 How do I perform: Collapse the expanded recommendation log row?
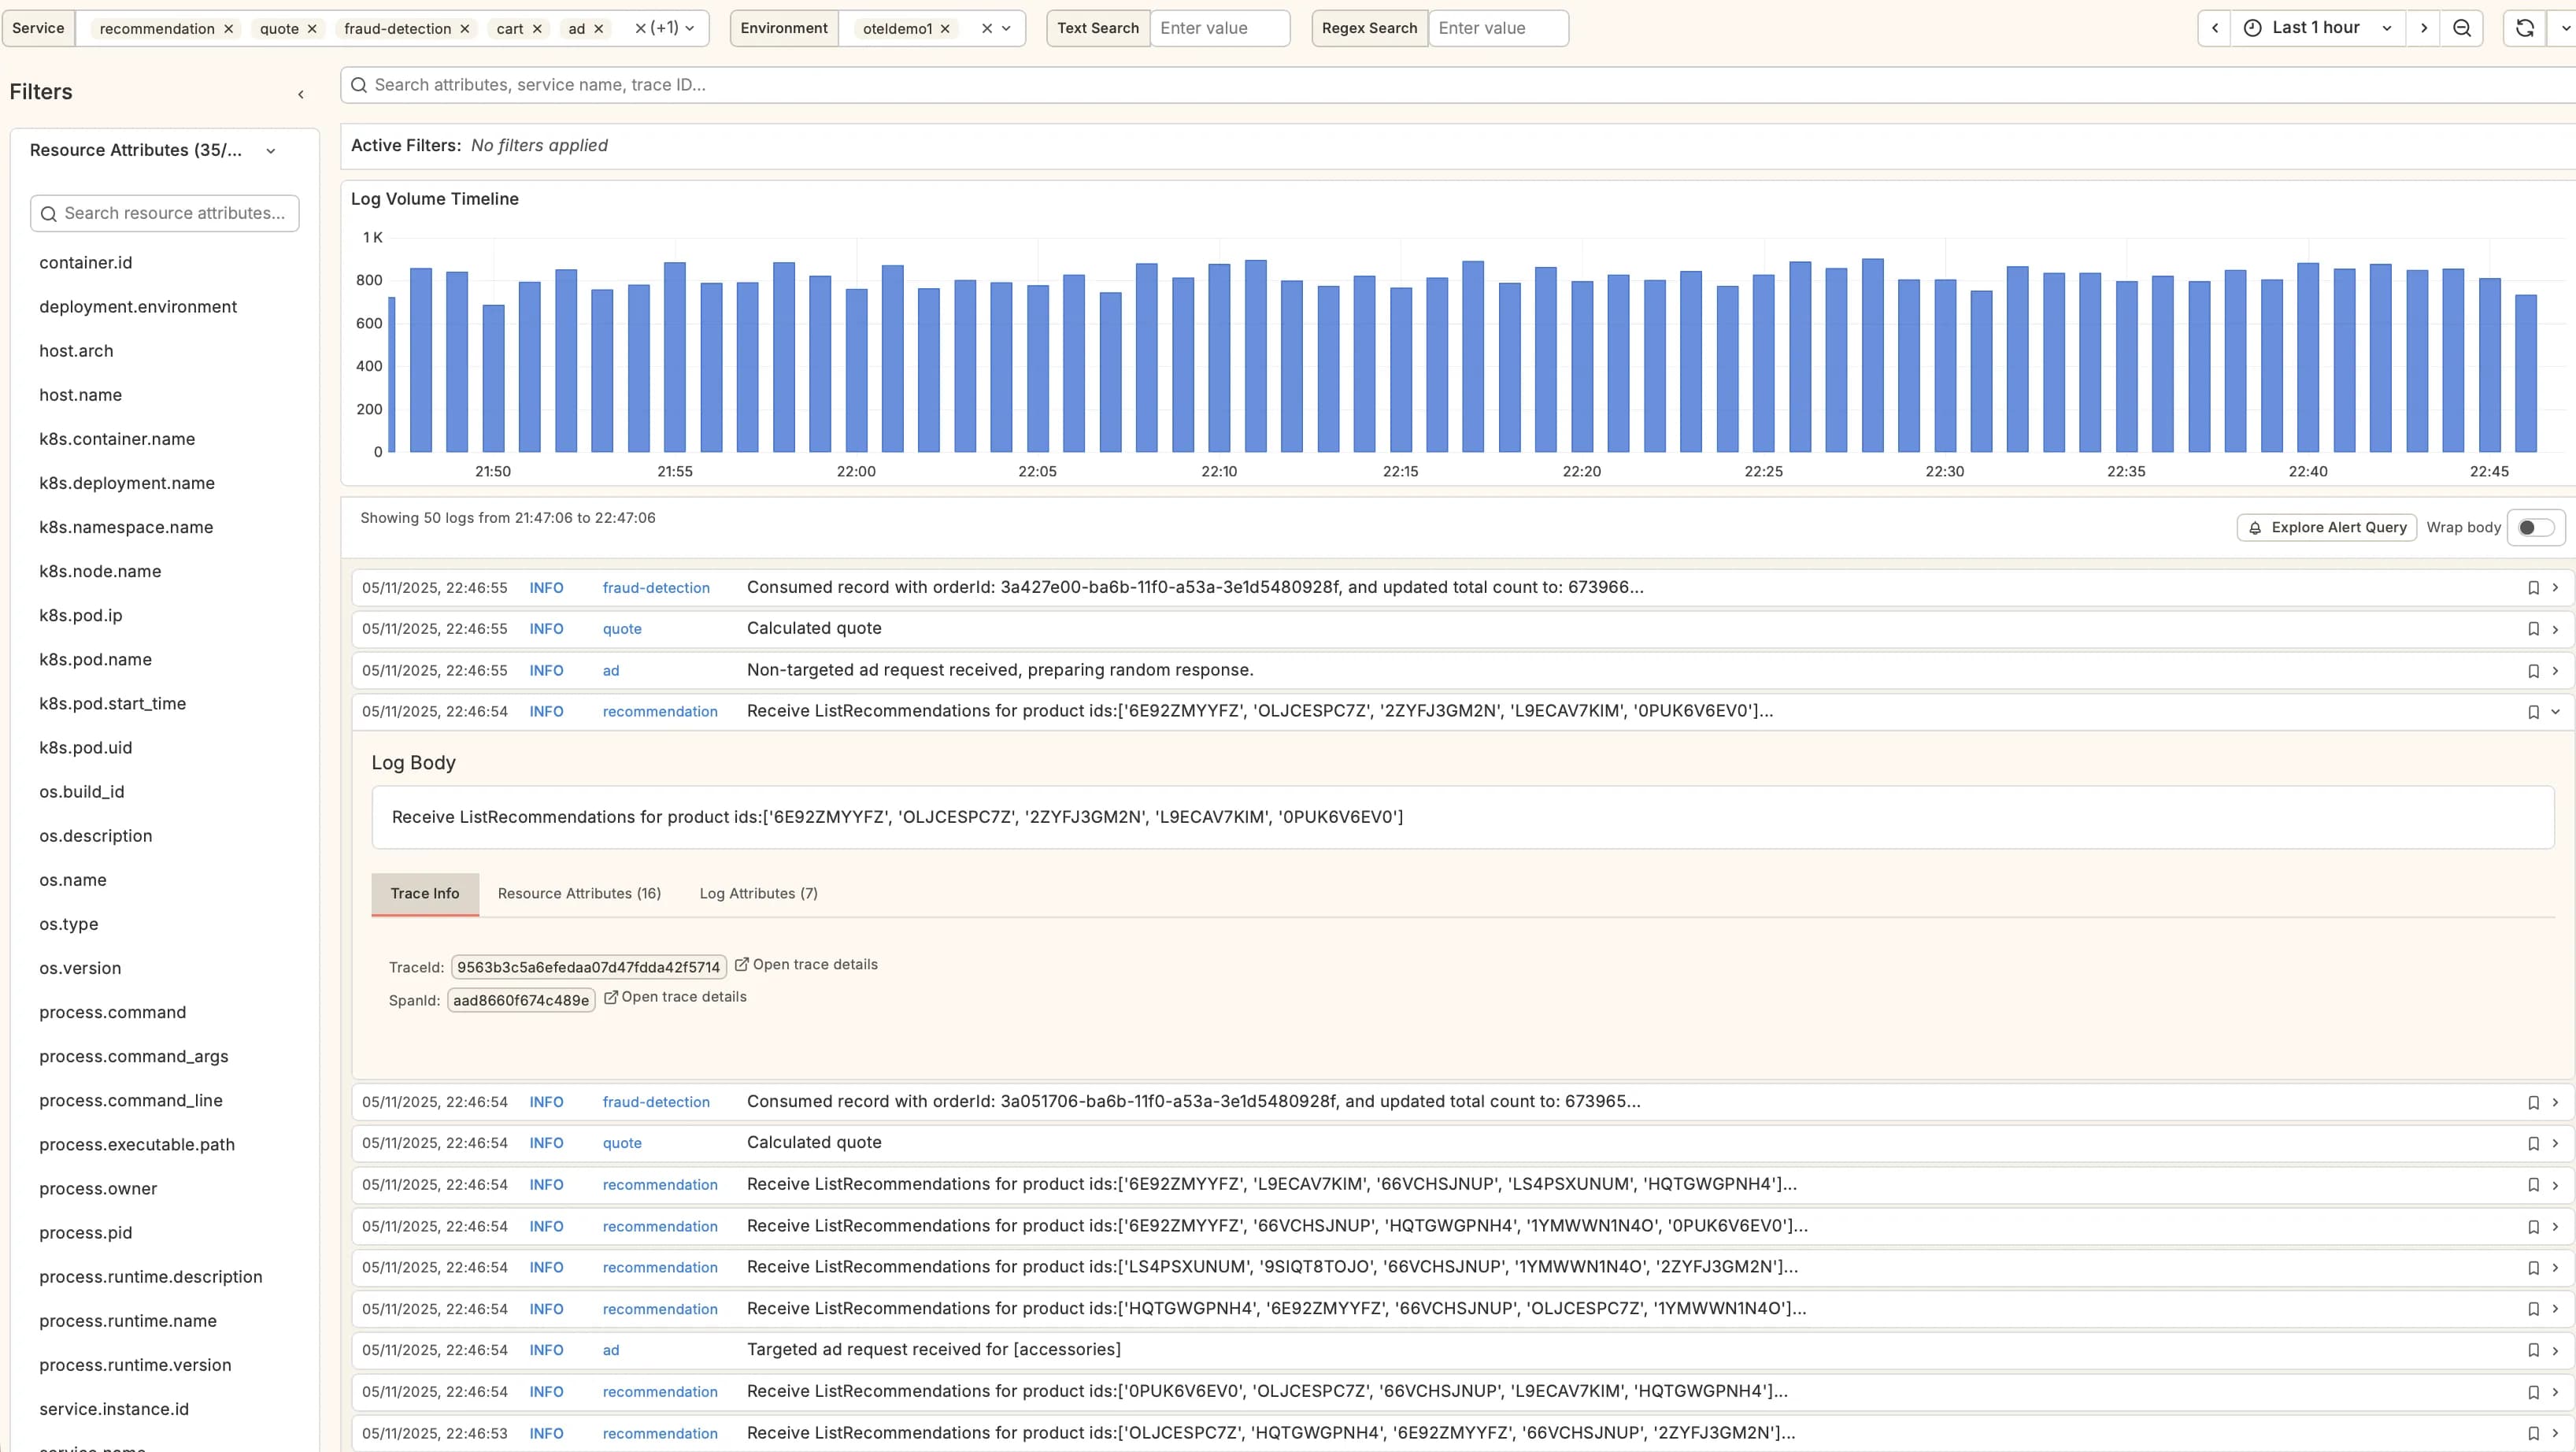pos(2555,712)
